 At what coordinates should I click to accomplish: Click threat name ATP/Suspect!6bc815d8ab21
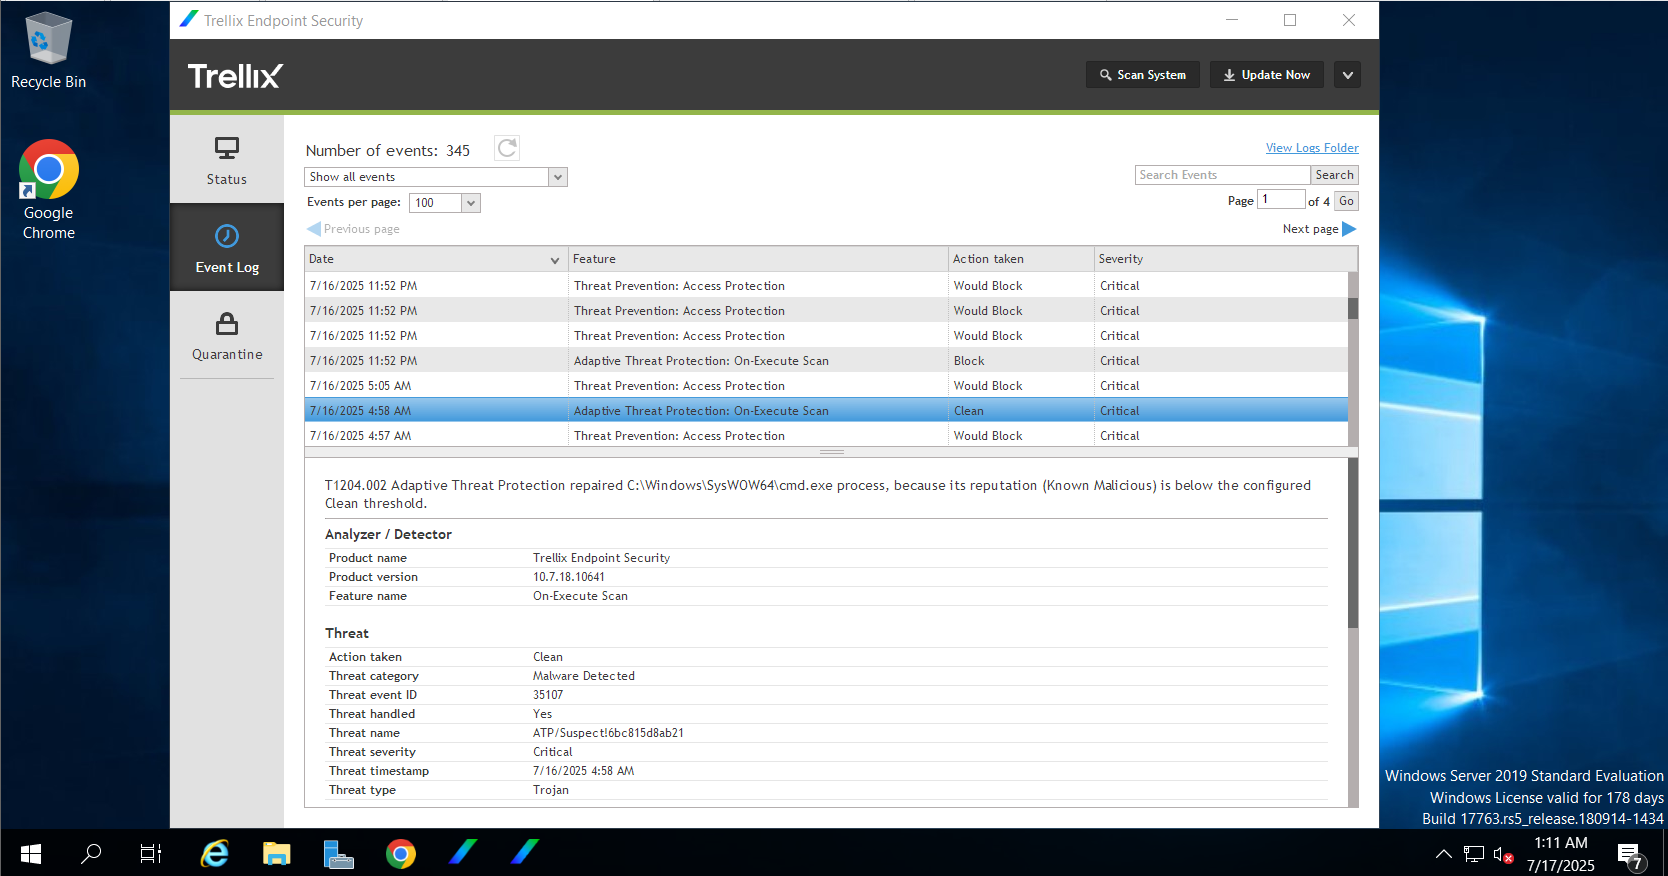608,733
